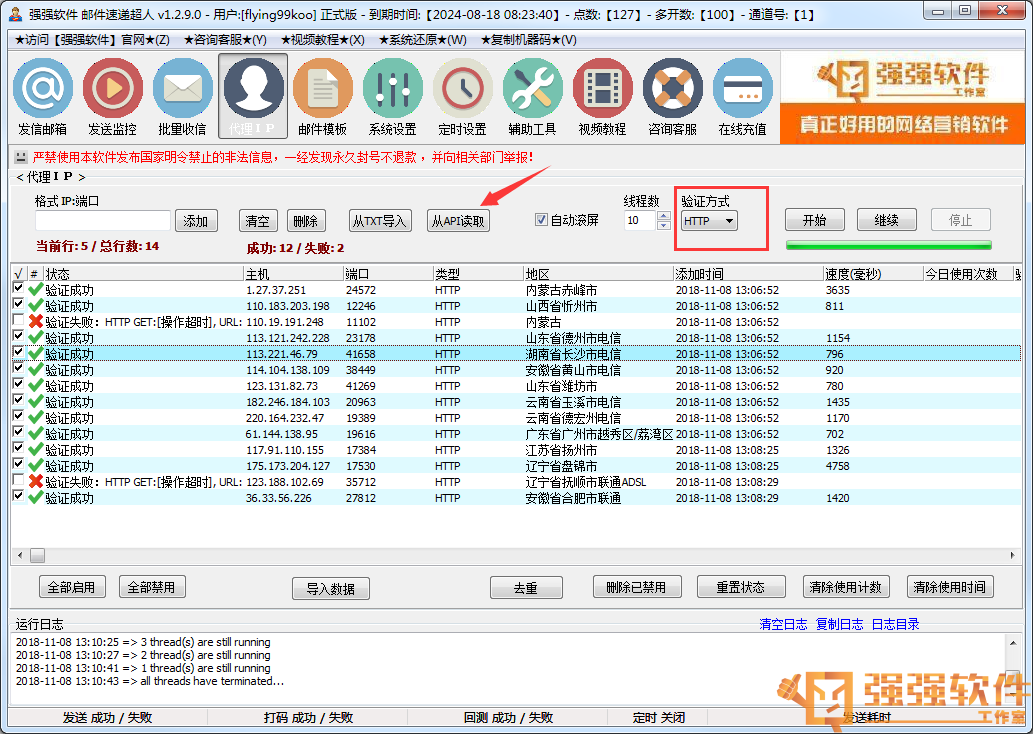This screenshot has height=734, width=1033.
Task: Click the 从API读取 button
Action: [x=458, y=221]
